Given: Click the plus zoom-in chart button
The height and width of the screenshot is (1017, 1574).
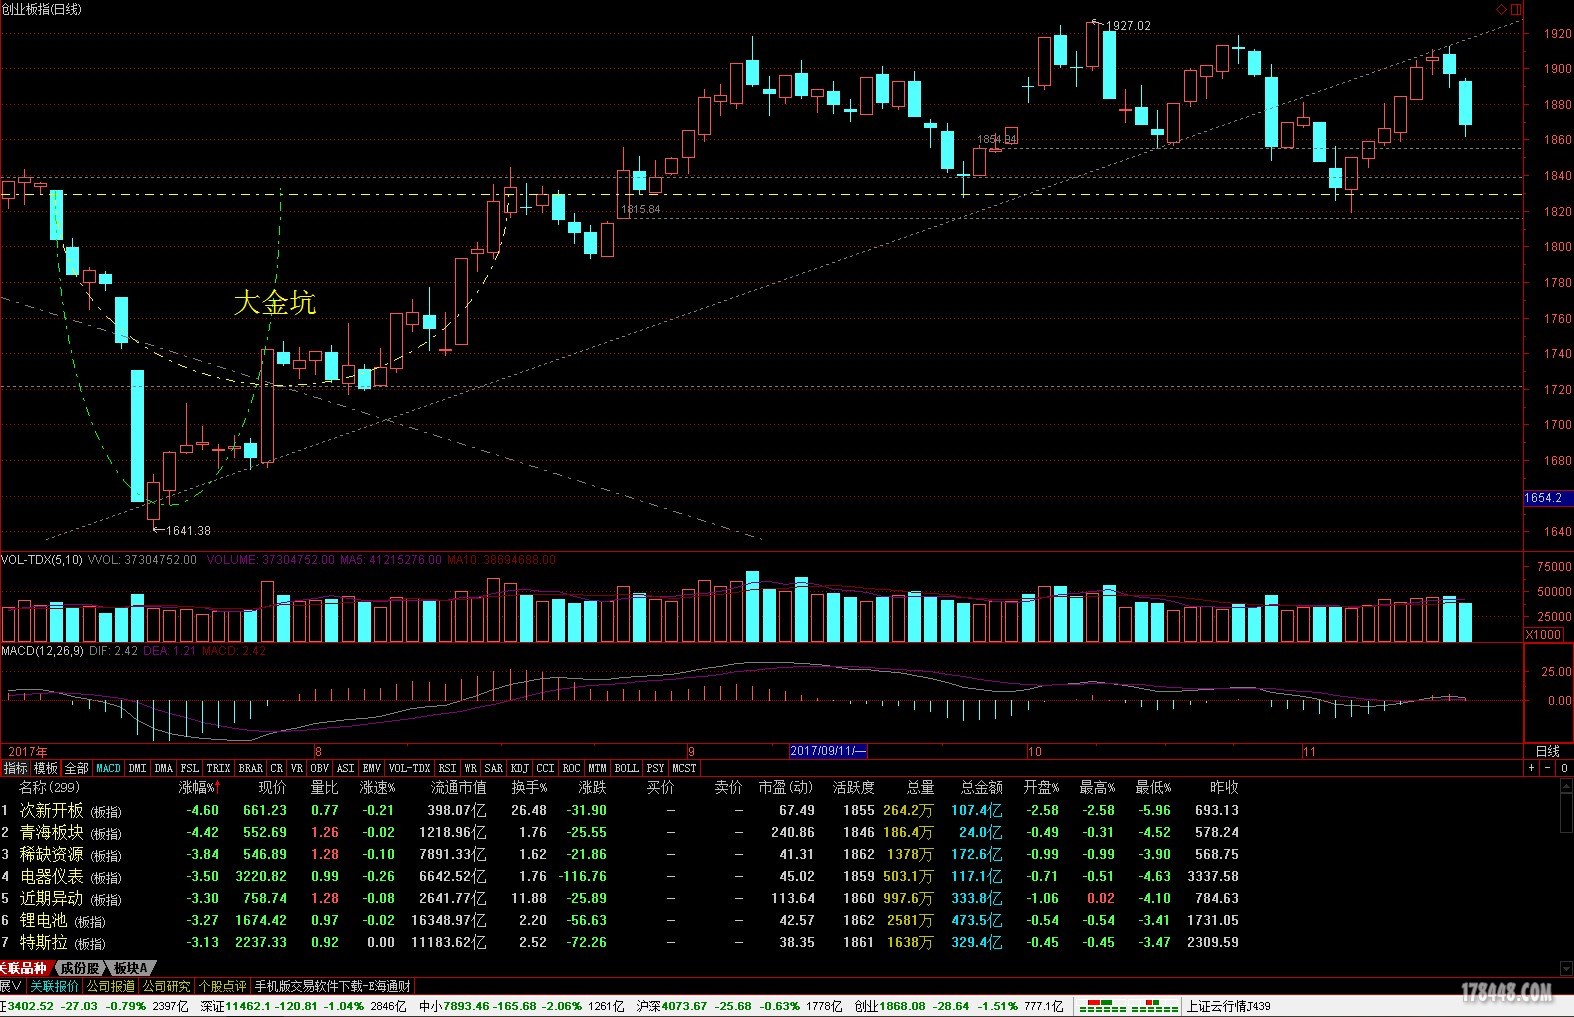Looking at the screenshot, I should pyautogui.click(x=1531, y=768).
